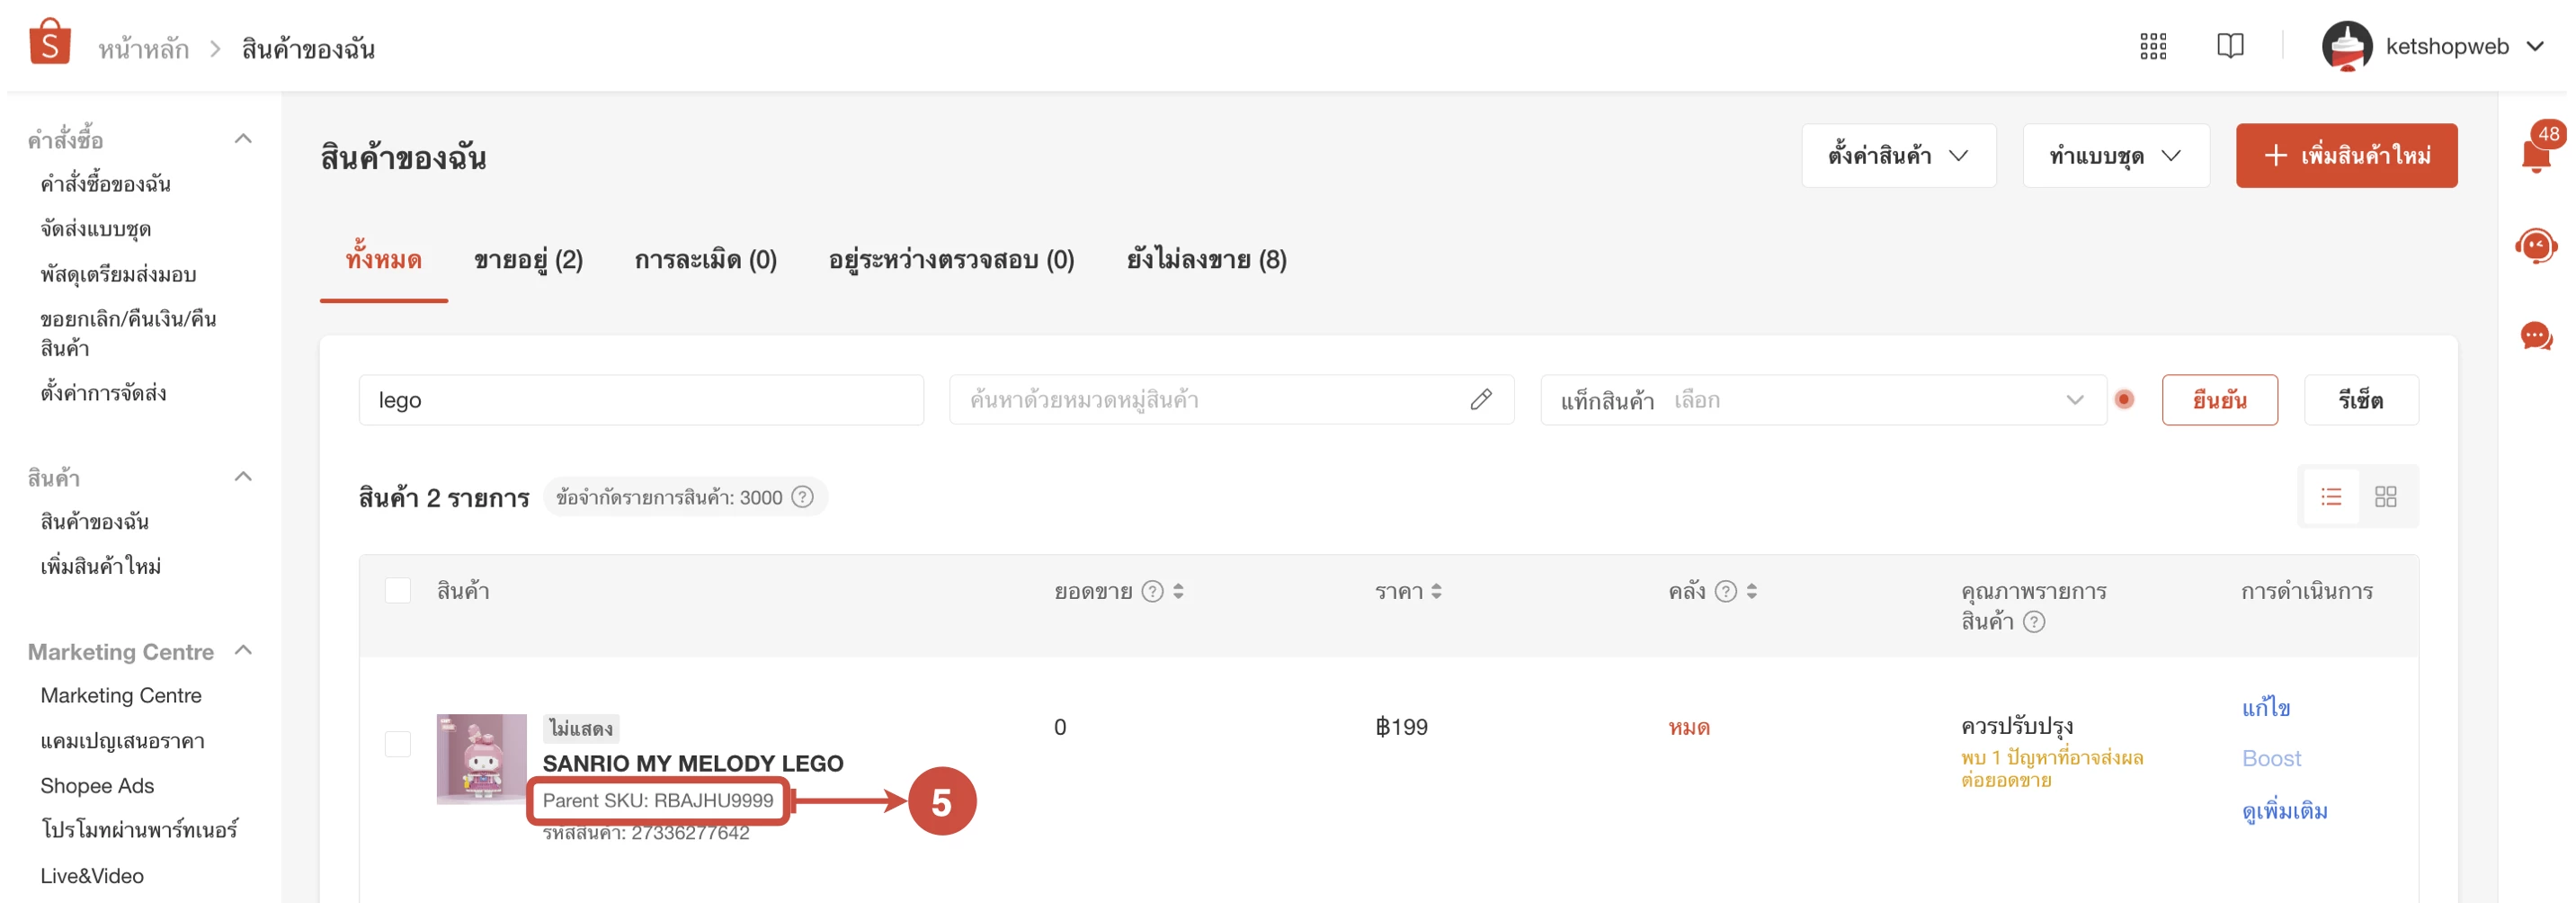Collapse the คำสั่งซื้อ sidebar section
This screenshot has height=903, width=2576.
coord(243,138)
